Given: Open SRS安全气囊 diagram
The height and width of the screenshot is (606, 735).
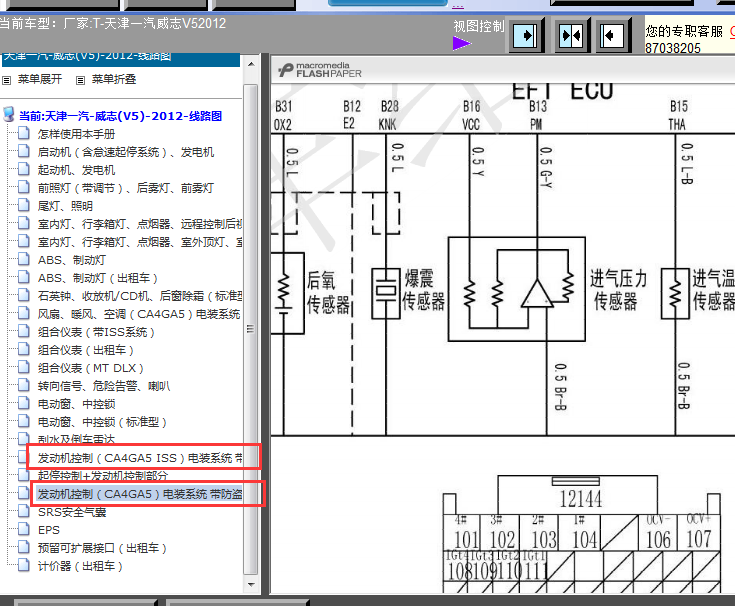Looking at the screenshot, I should coord(72,512).
